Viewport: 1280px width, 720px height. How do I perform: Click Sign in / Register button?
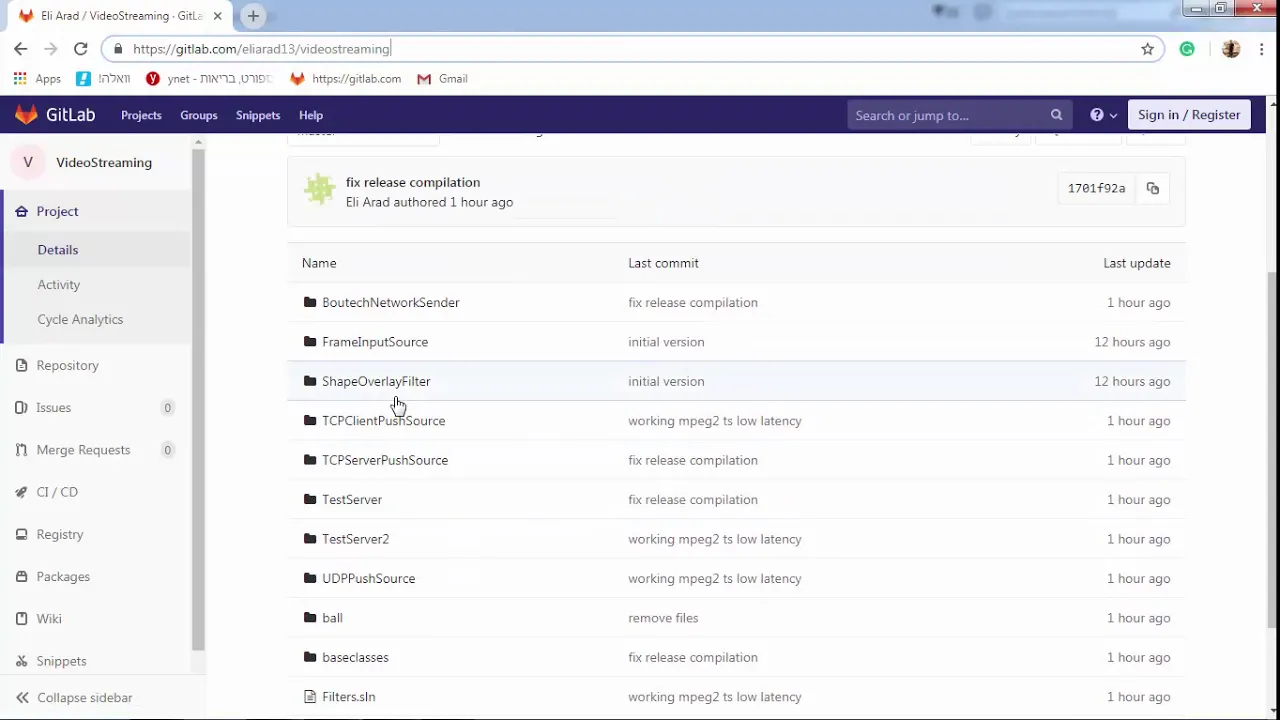(1189, 115)
